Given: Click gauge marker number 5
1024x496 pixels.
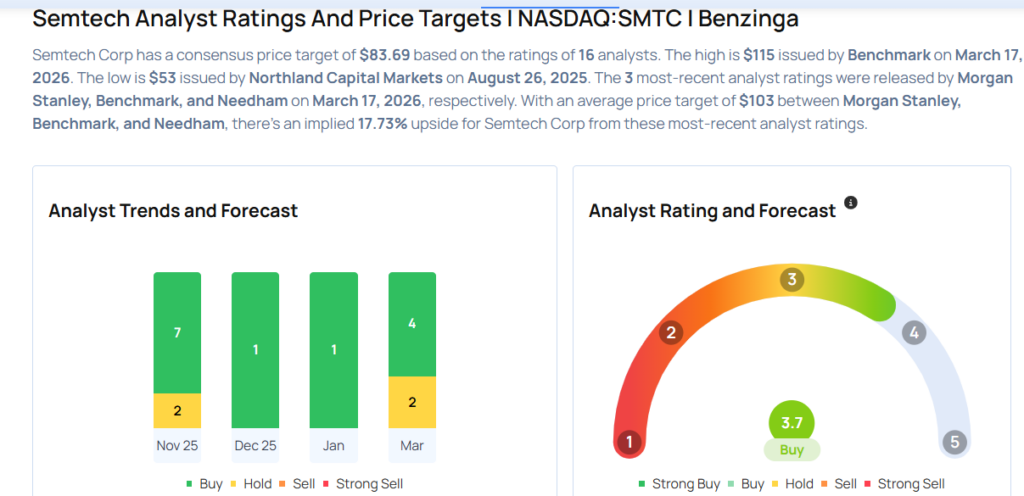Looking at the screenshot, I should point(954,442).
